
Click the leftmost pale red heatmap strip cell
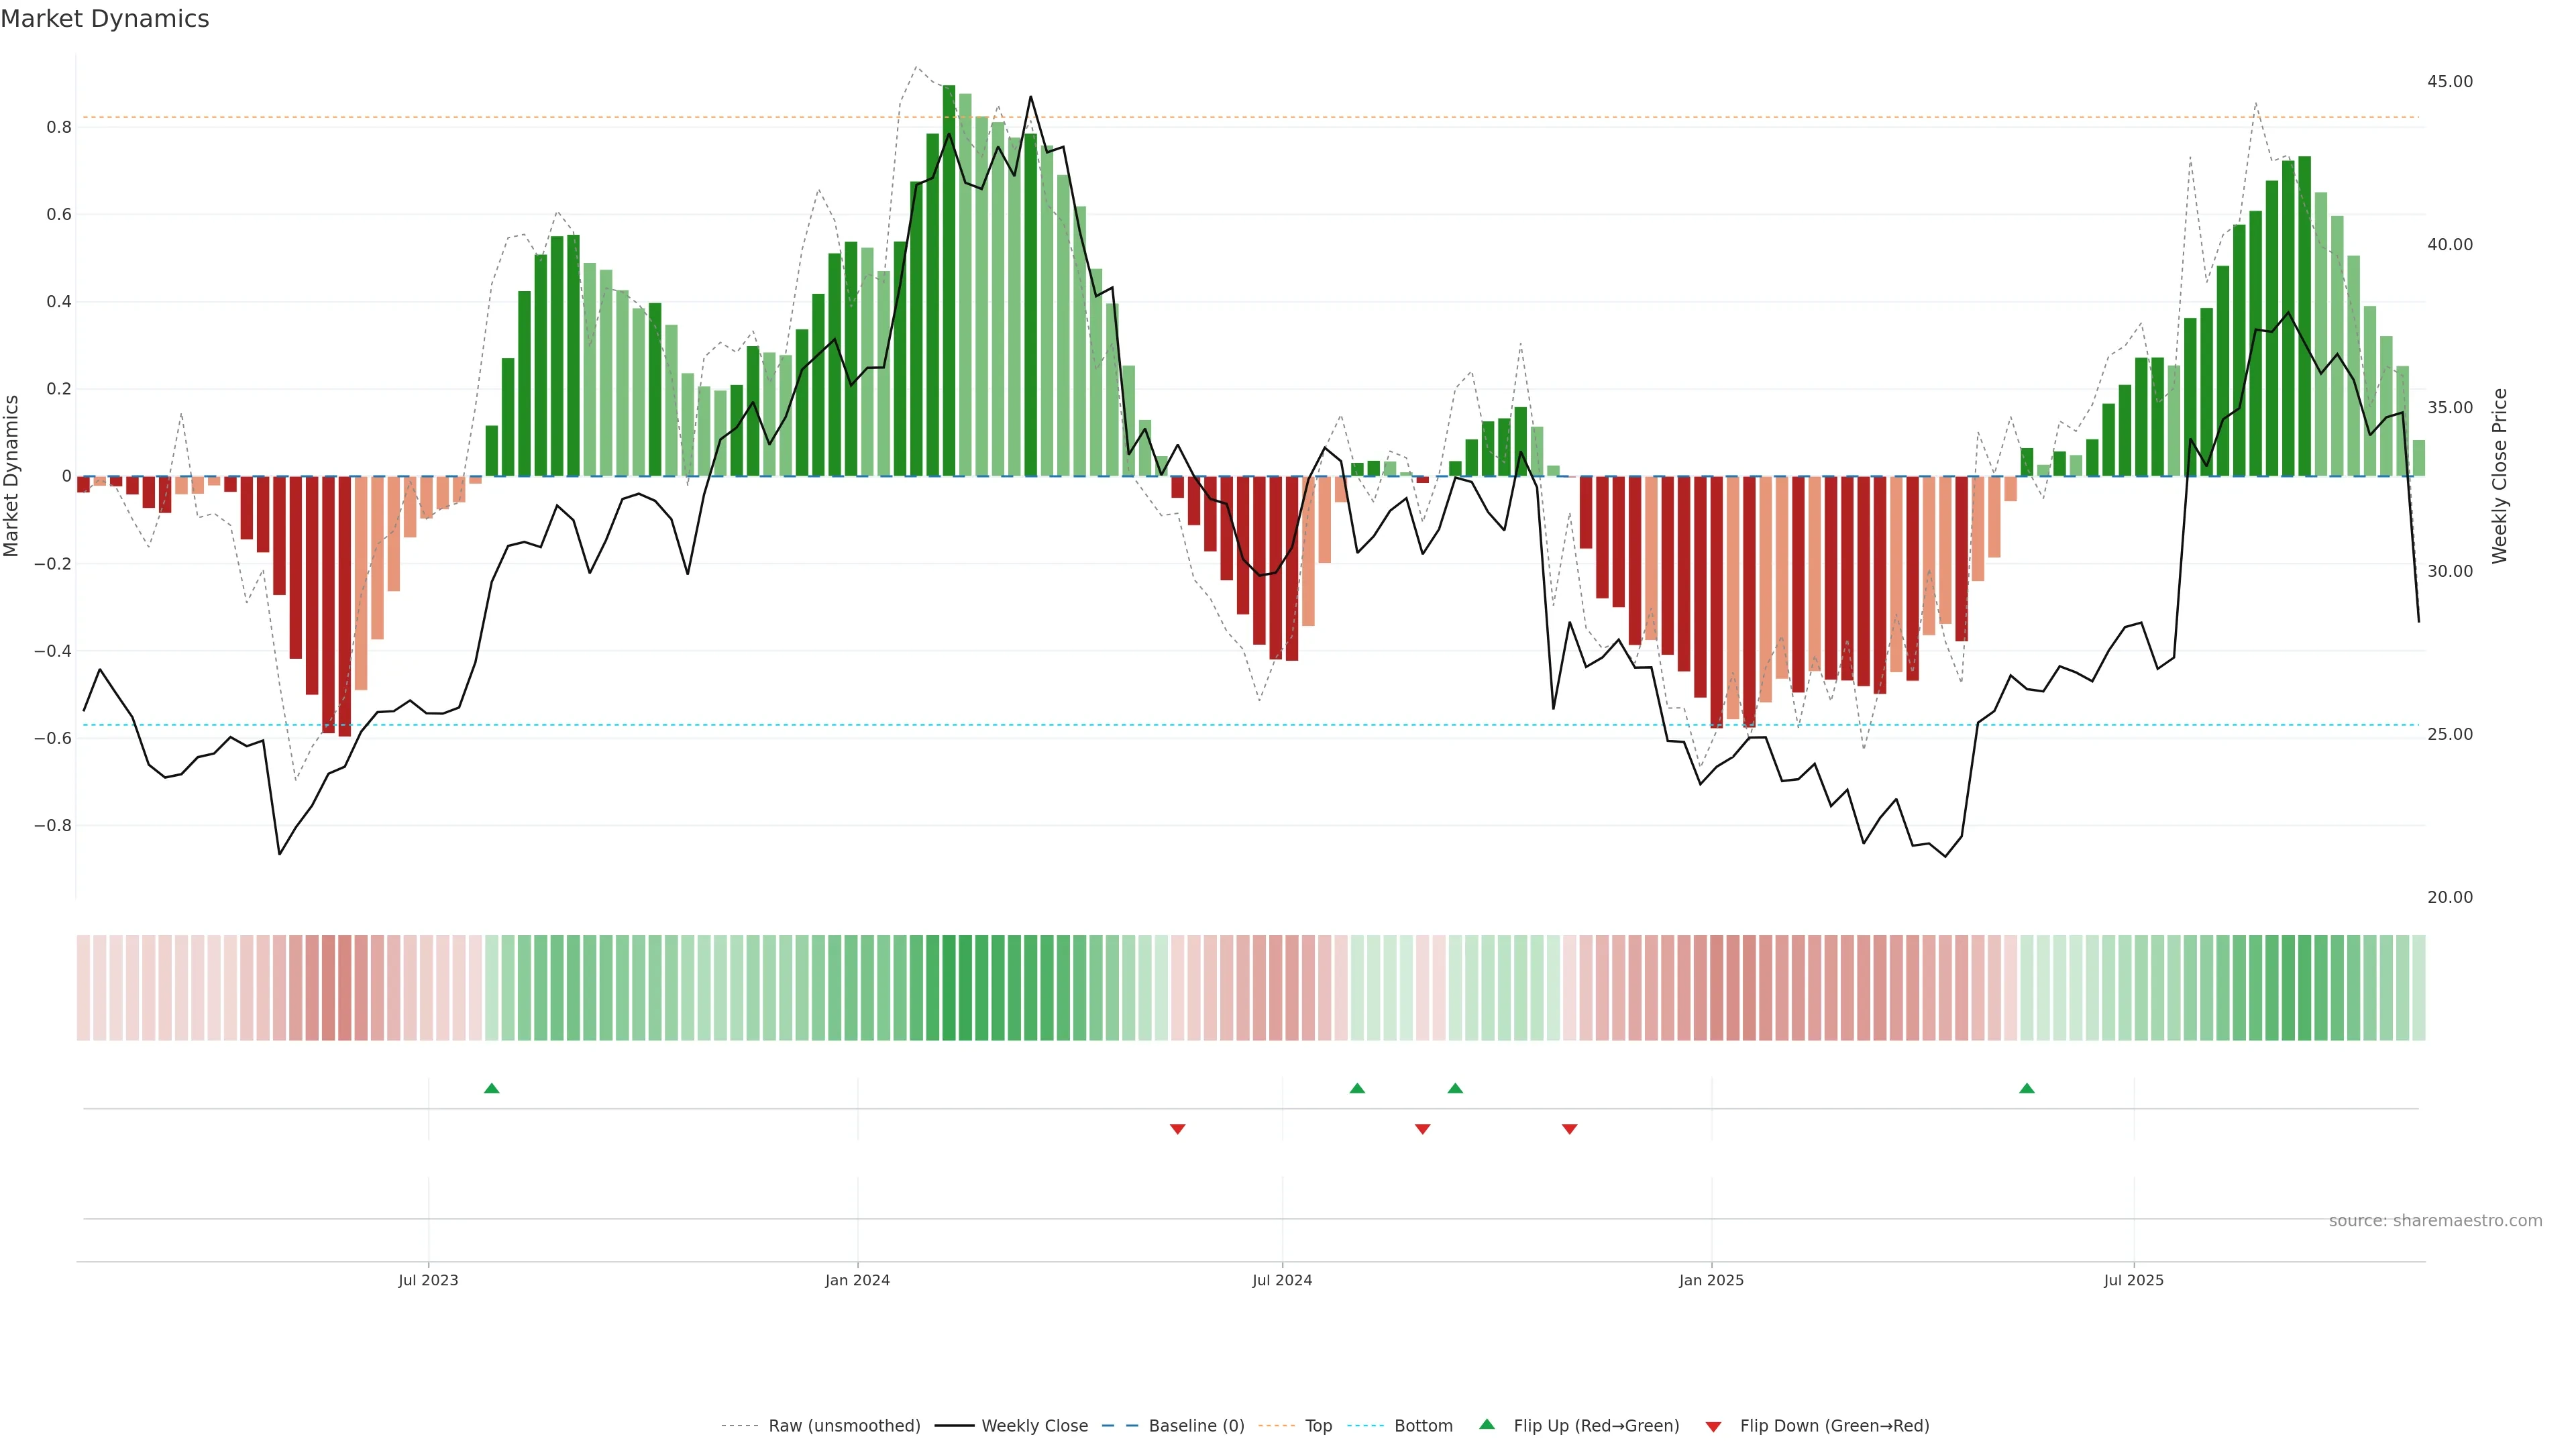coord(83,988)
